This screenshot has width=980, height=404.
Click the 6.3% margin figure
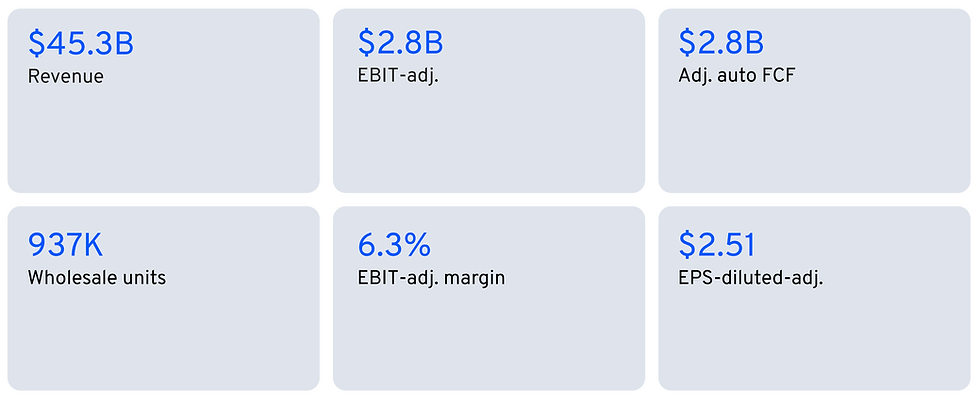point(394,245)
